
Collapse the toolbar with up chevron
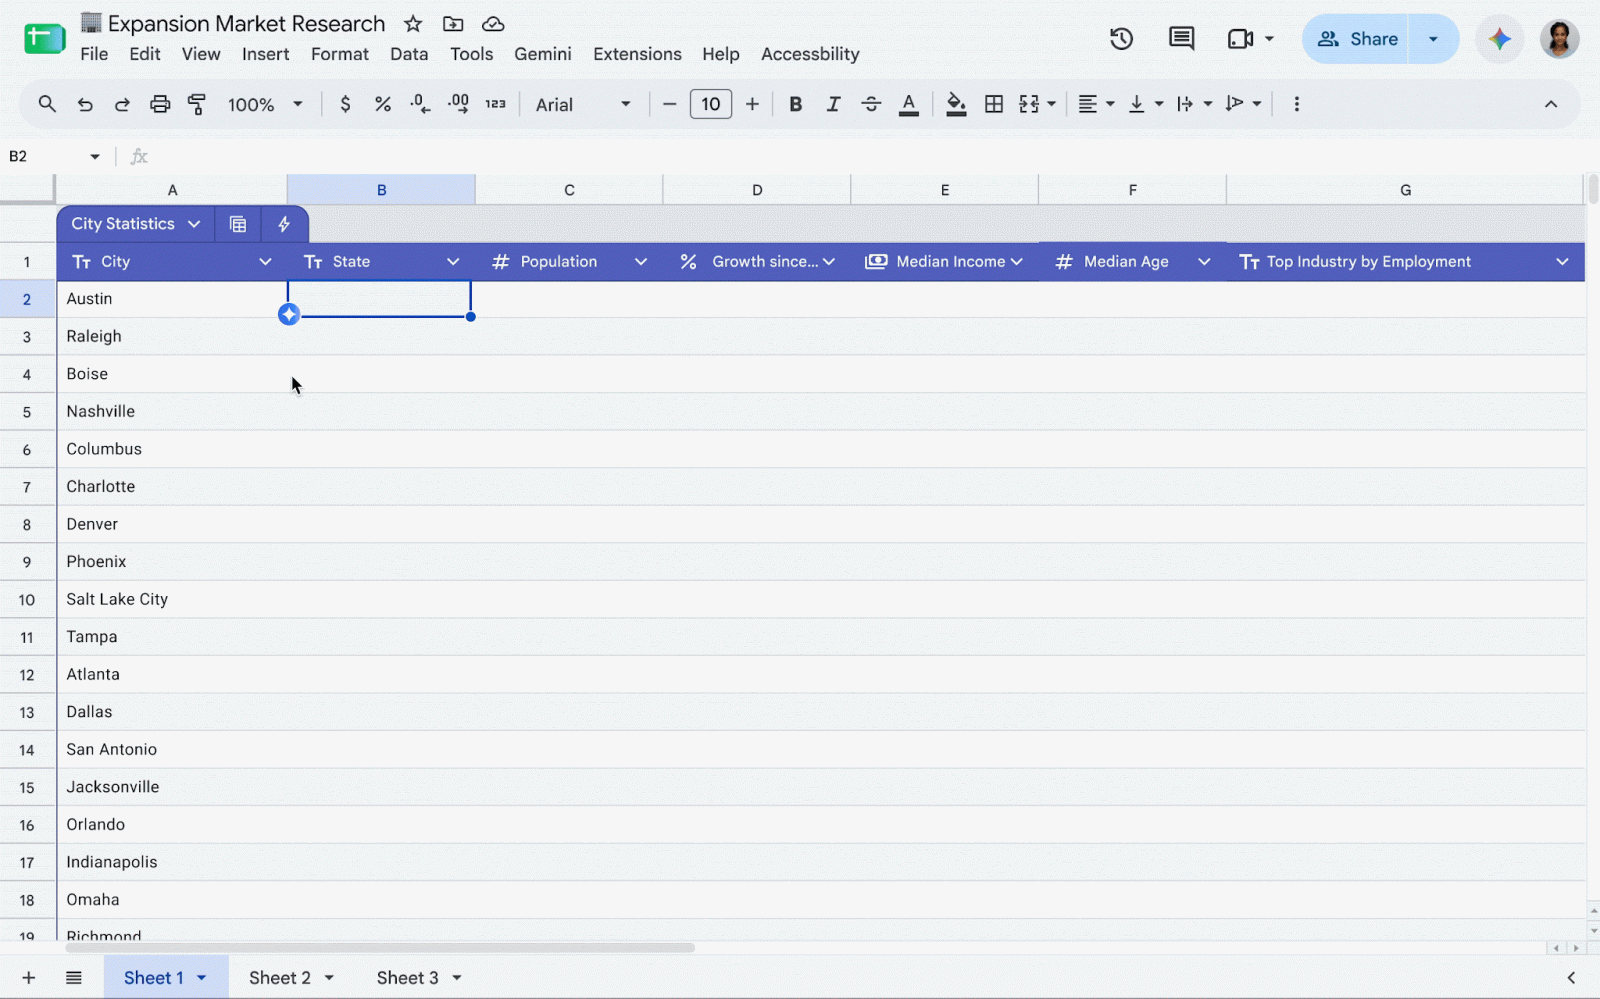tap(1550, 104)
